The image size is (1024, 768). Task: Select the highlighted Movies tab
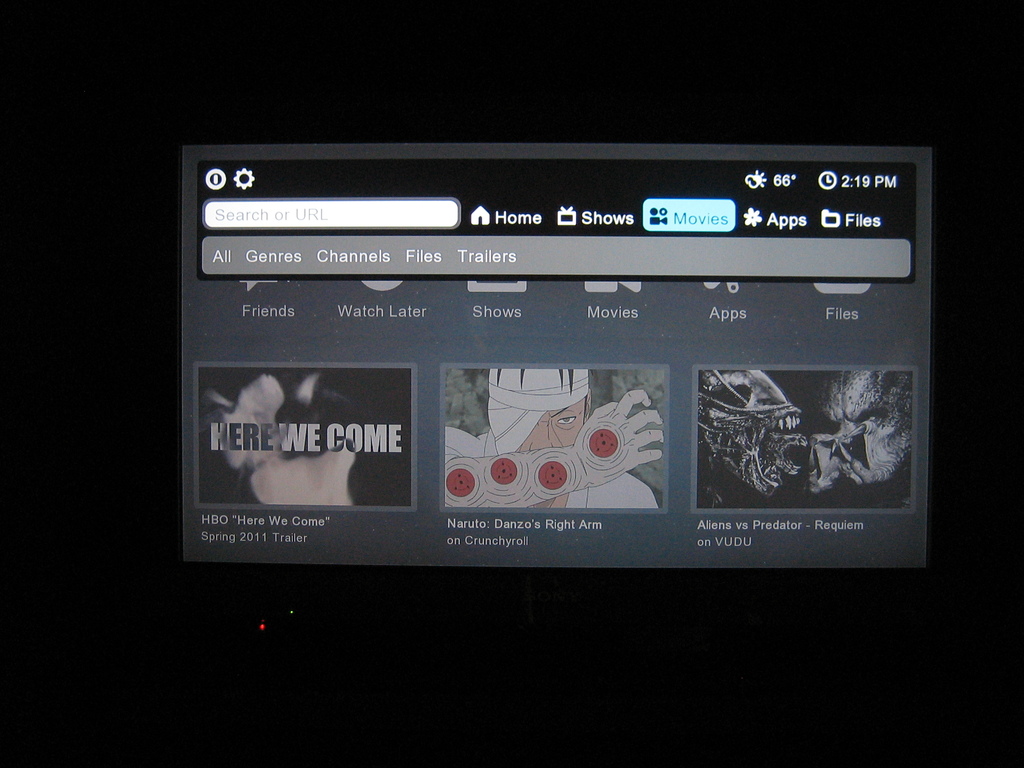coord(689,216)
